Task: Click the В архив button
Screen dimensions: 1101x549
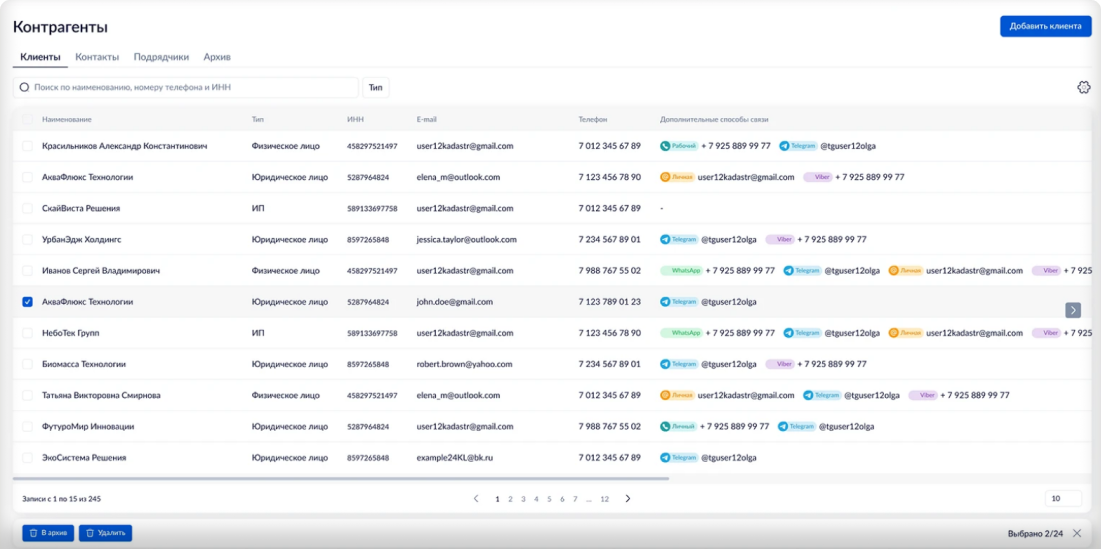Action: click(x=48, y=533)
